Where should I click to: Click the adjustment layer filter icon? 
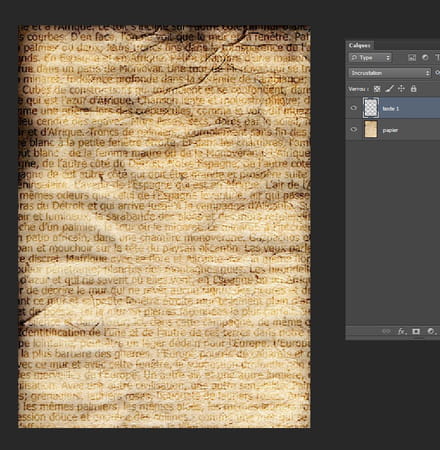pyautogui.click(x=425, y=57)
